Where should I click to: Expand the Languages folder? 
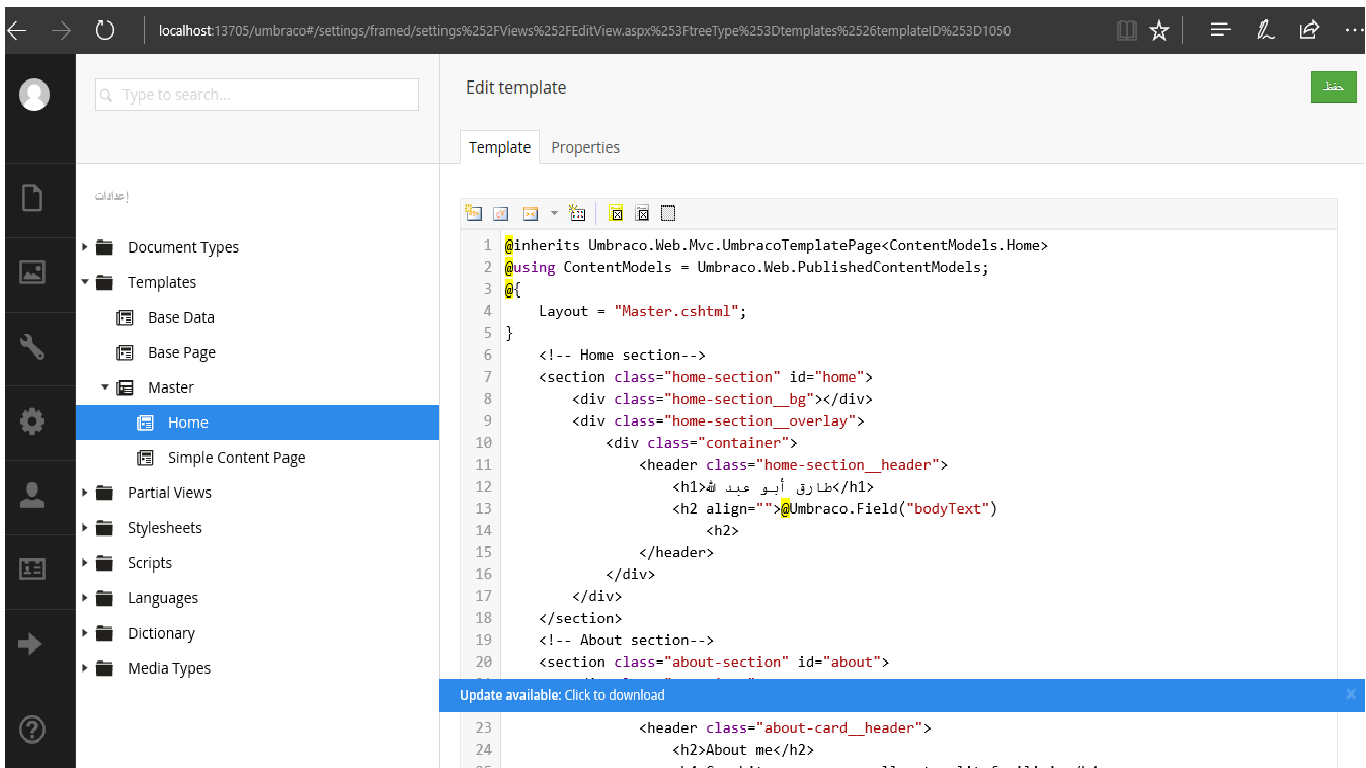[85, 598]
